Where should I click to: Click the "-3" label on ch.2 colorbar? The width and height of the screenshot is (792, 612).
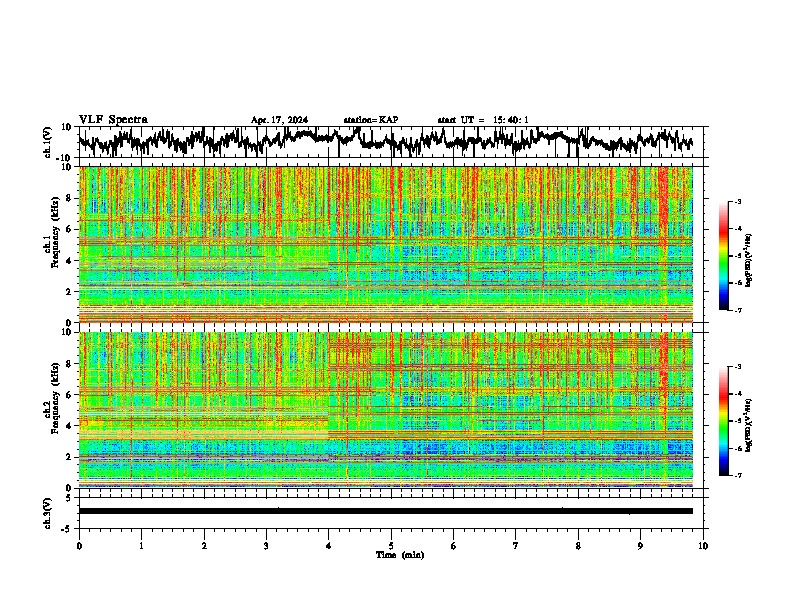[738, 367]
